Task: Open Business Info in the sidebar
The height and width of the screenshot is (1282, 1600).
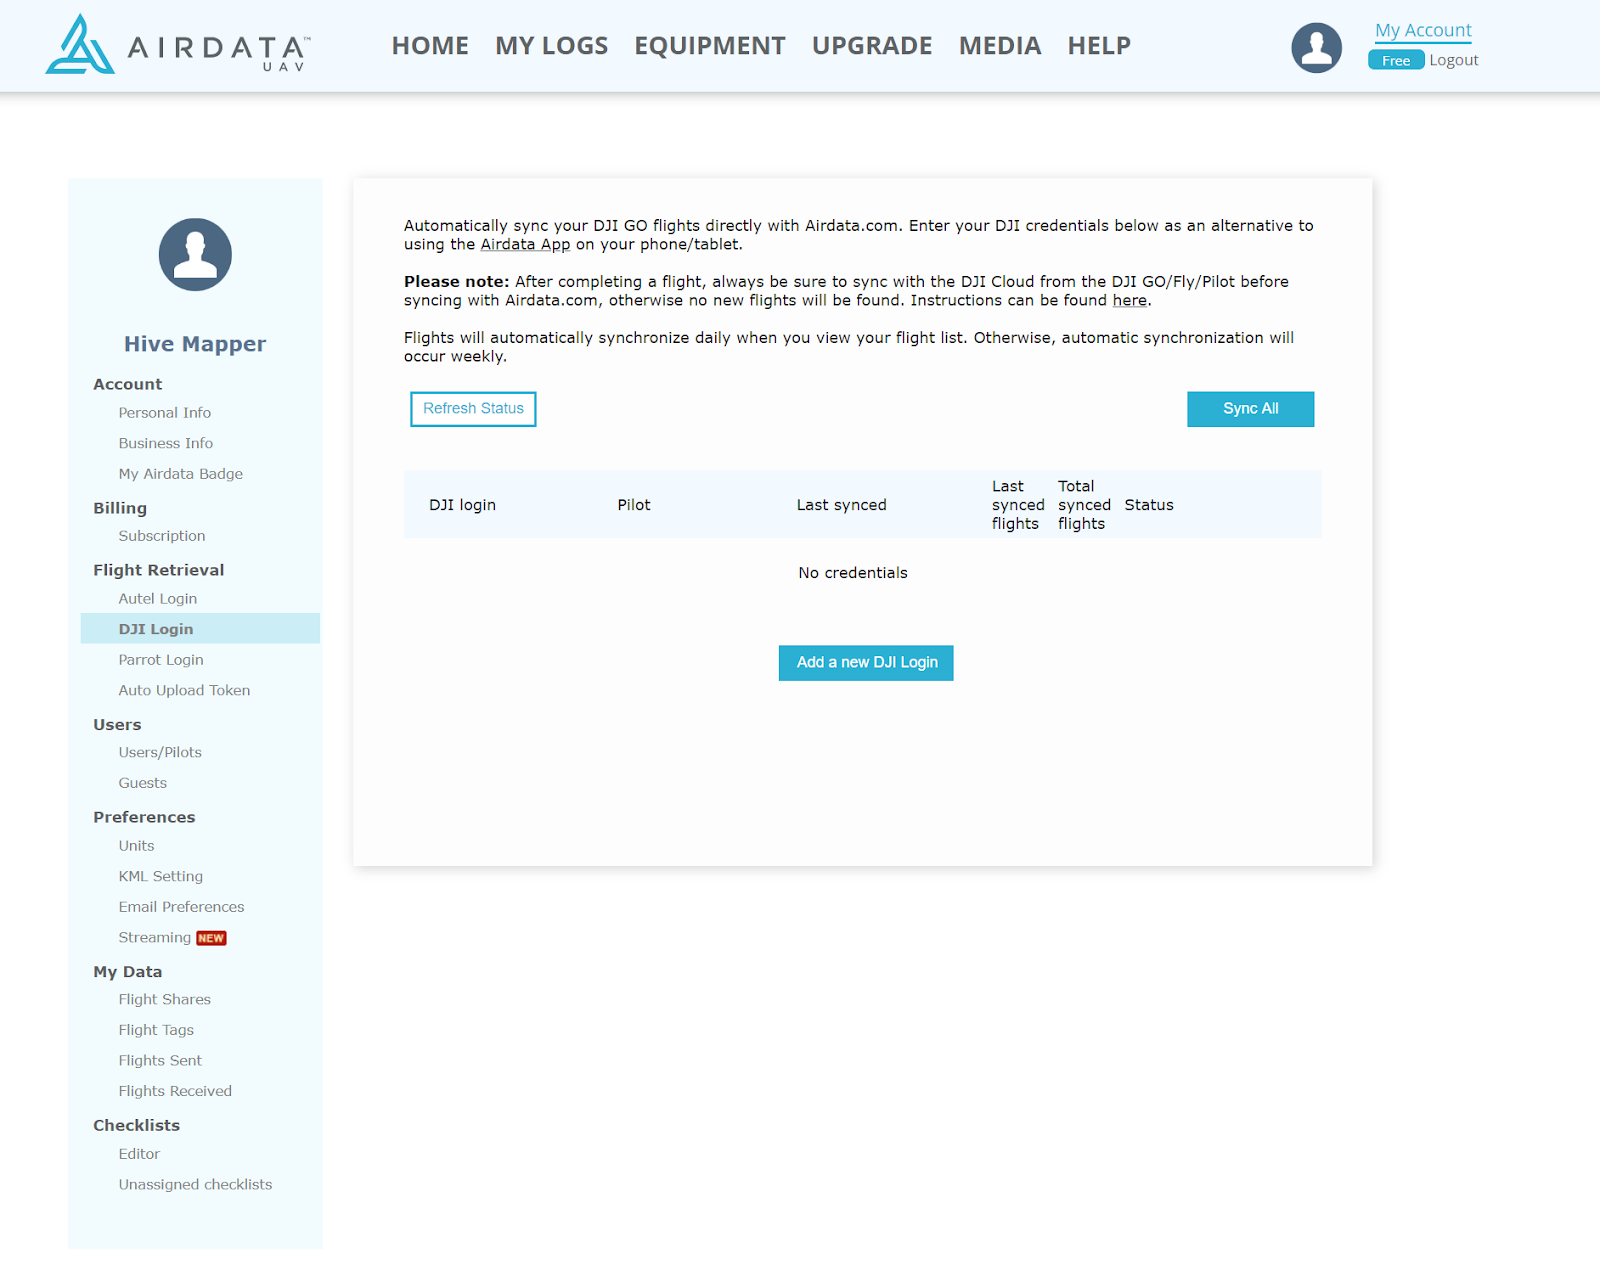Action: coord(166,444)
